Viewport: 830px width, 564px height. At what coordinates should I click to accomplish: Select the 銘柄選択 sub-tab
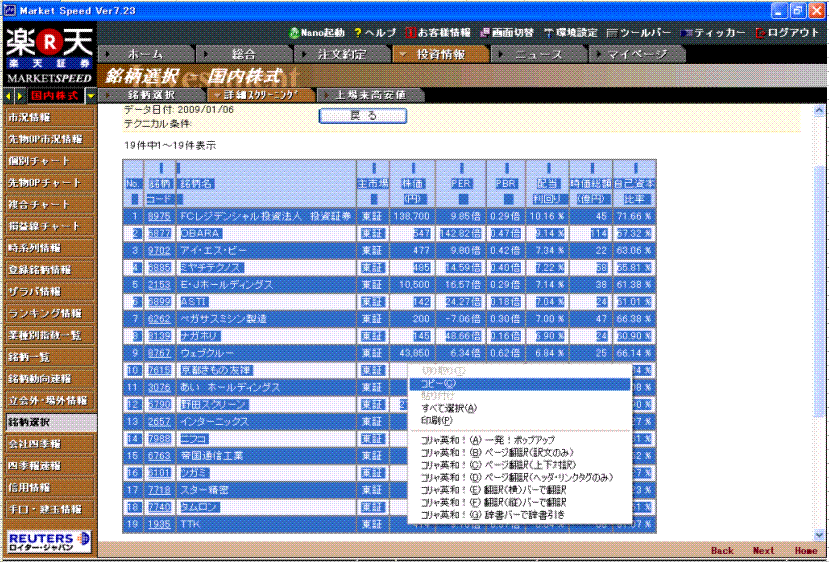click(x=151, y=95)
